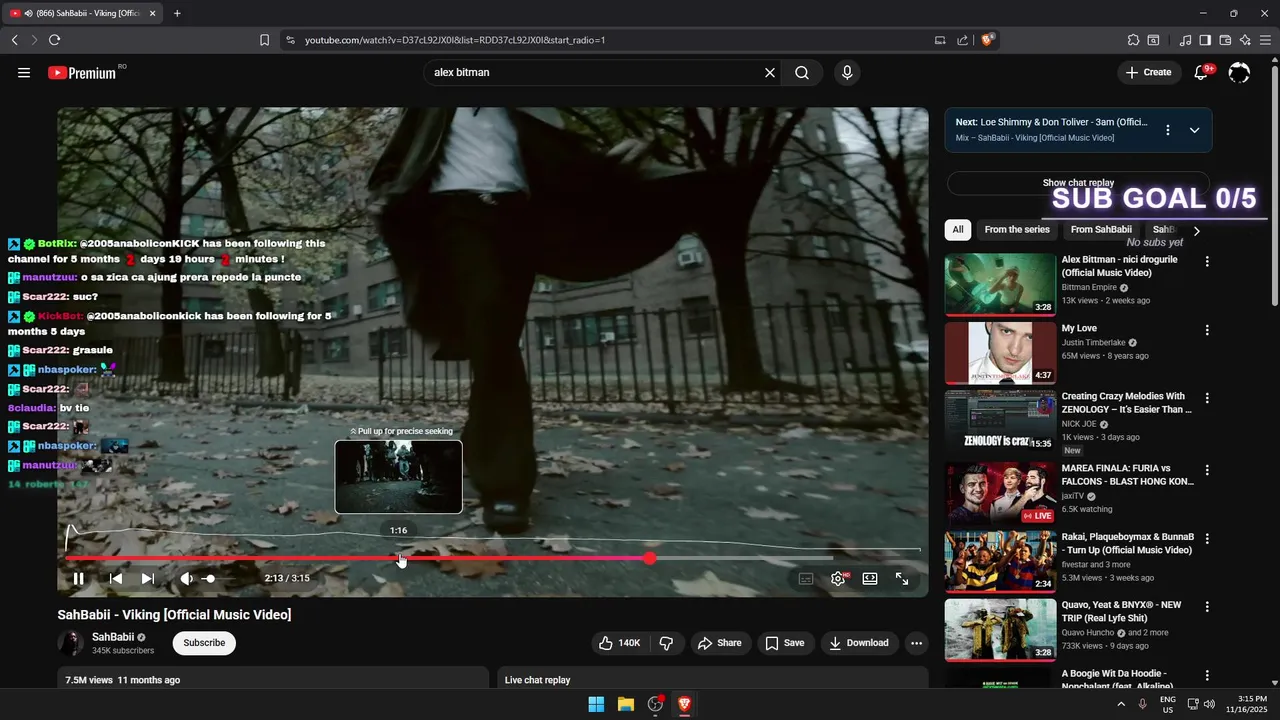Bookmark this page icon
The width and height of the screenshot is (1280, 720).
pos(264,40)
